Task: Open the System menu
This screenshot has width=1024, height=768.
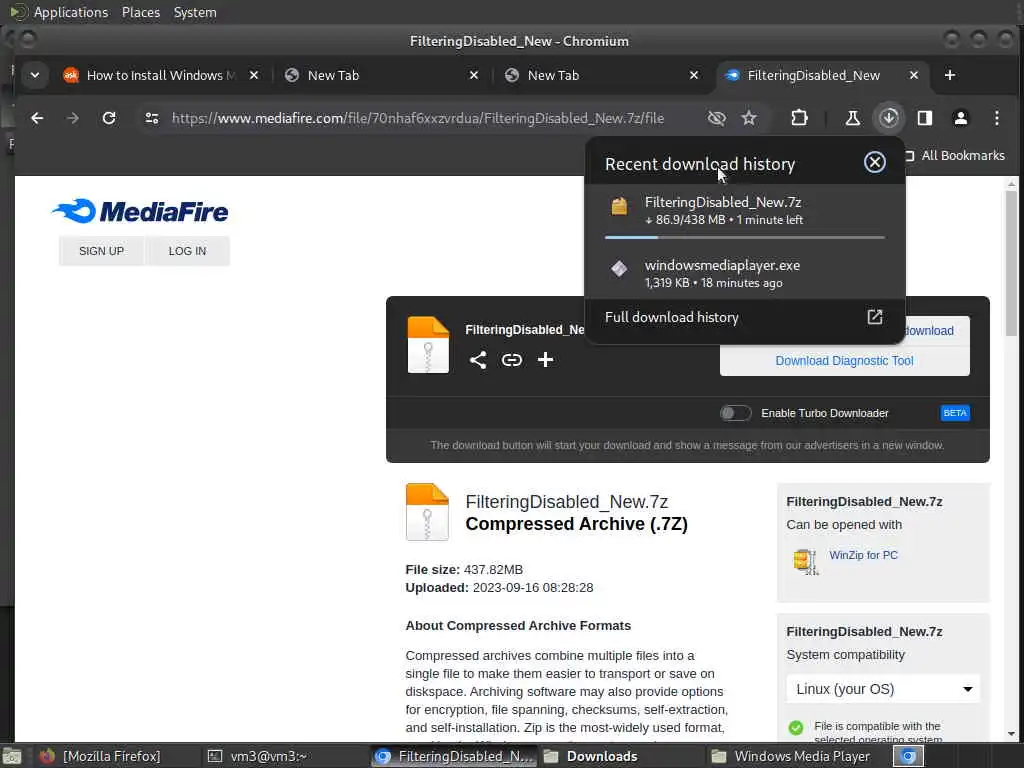Action: (x=195, y=12)
